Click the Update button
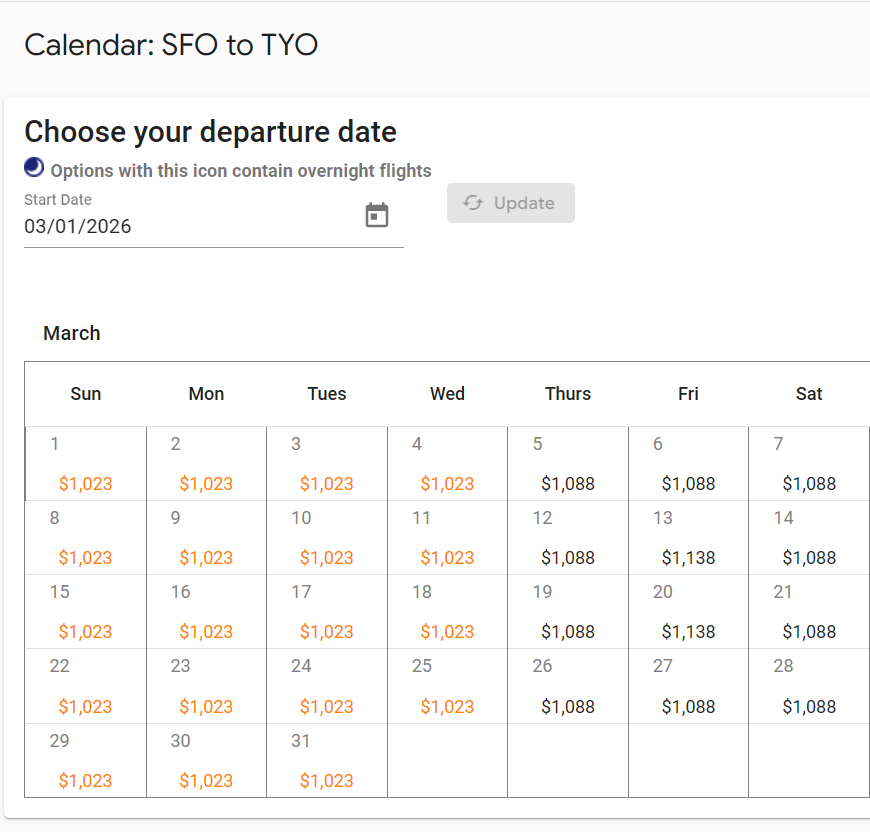The image size is (870, 832). click(x=510, y=203)
